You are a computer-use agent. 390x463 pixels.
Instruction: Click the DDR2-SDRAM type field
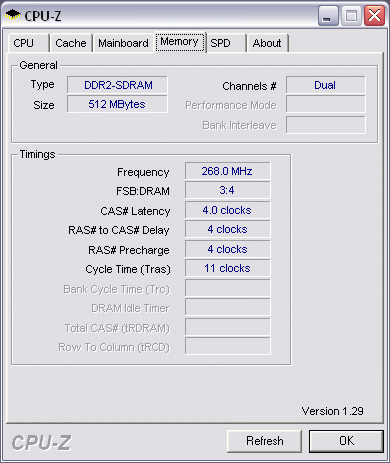tap(117, 85)
